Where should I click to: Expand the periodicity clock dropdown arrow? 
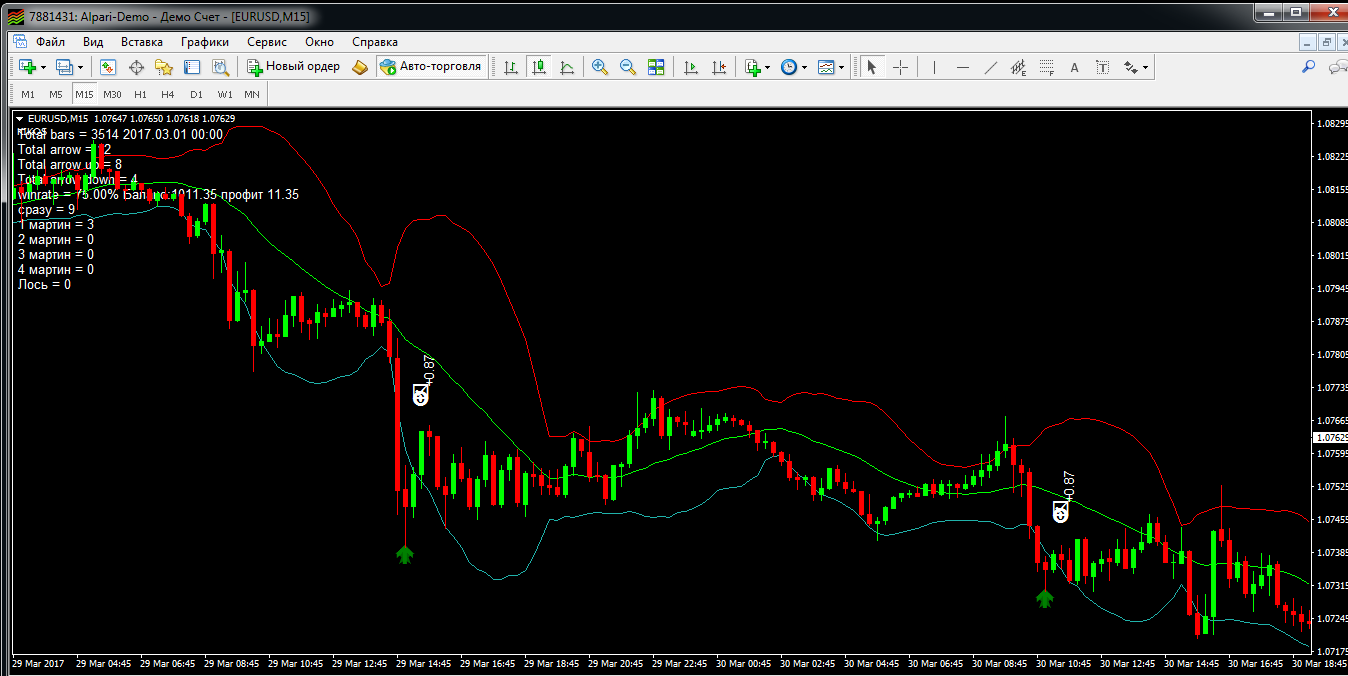coord(804,68)
